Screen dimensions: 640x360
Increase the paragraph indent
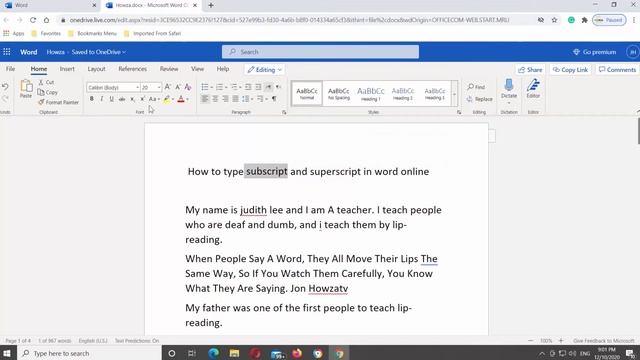click(258, 87)
